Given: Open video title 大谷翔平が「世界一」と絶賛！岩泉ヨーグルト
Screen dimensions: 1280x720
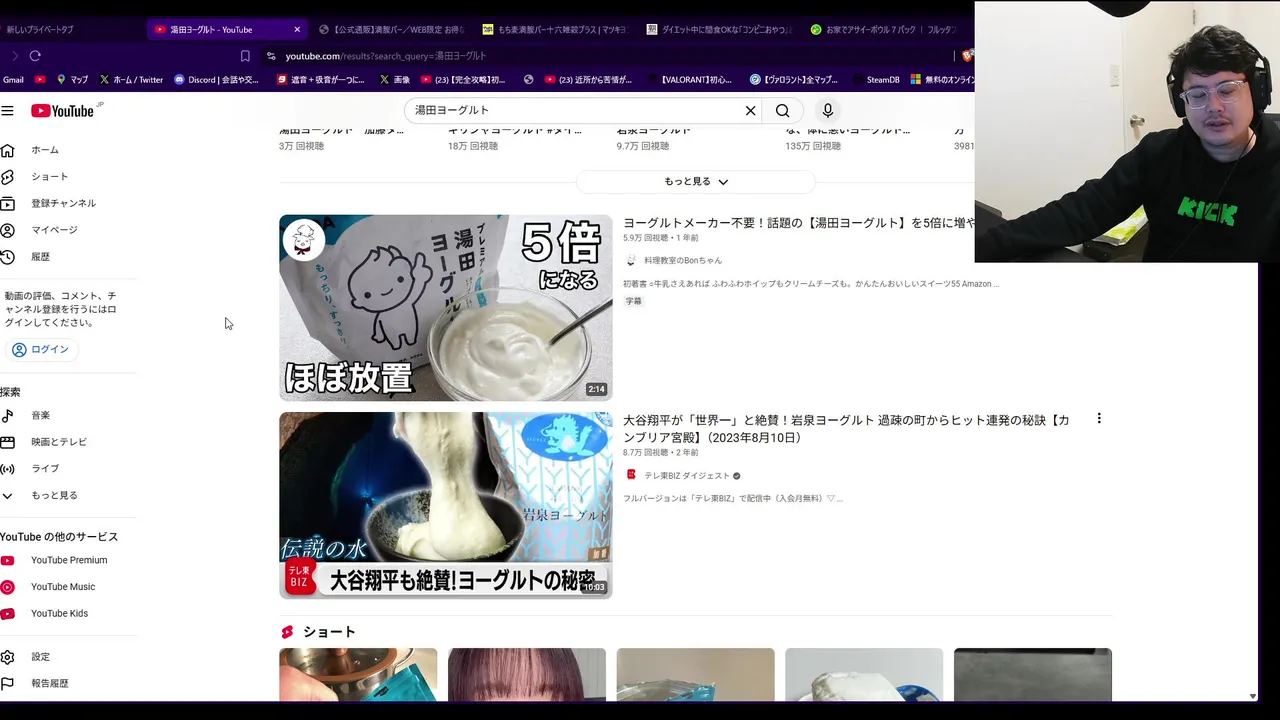Looking at the screenshot, I should click(x=846, y=429).
